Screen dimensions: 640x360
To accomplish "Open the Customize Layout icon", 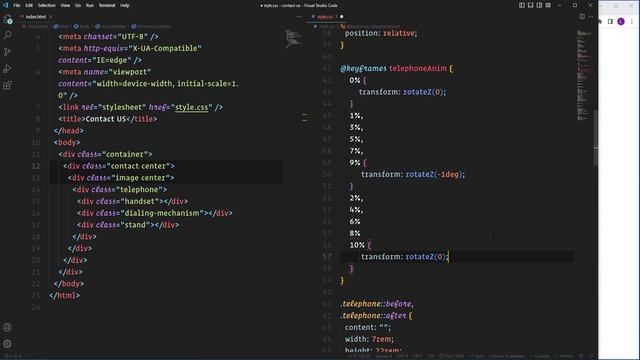I will pyautogui.click(x=548, y=5).
